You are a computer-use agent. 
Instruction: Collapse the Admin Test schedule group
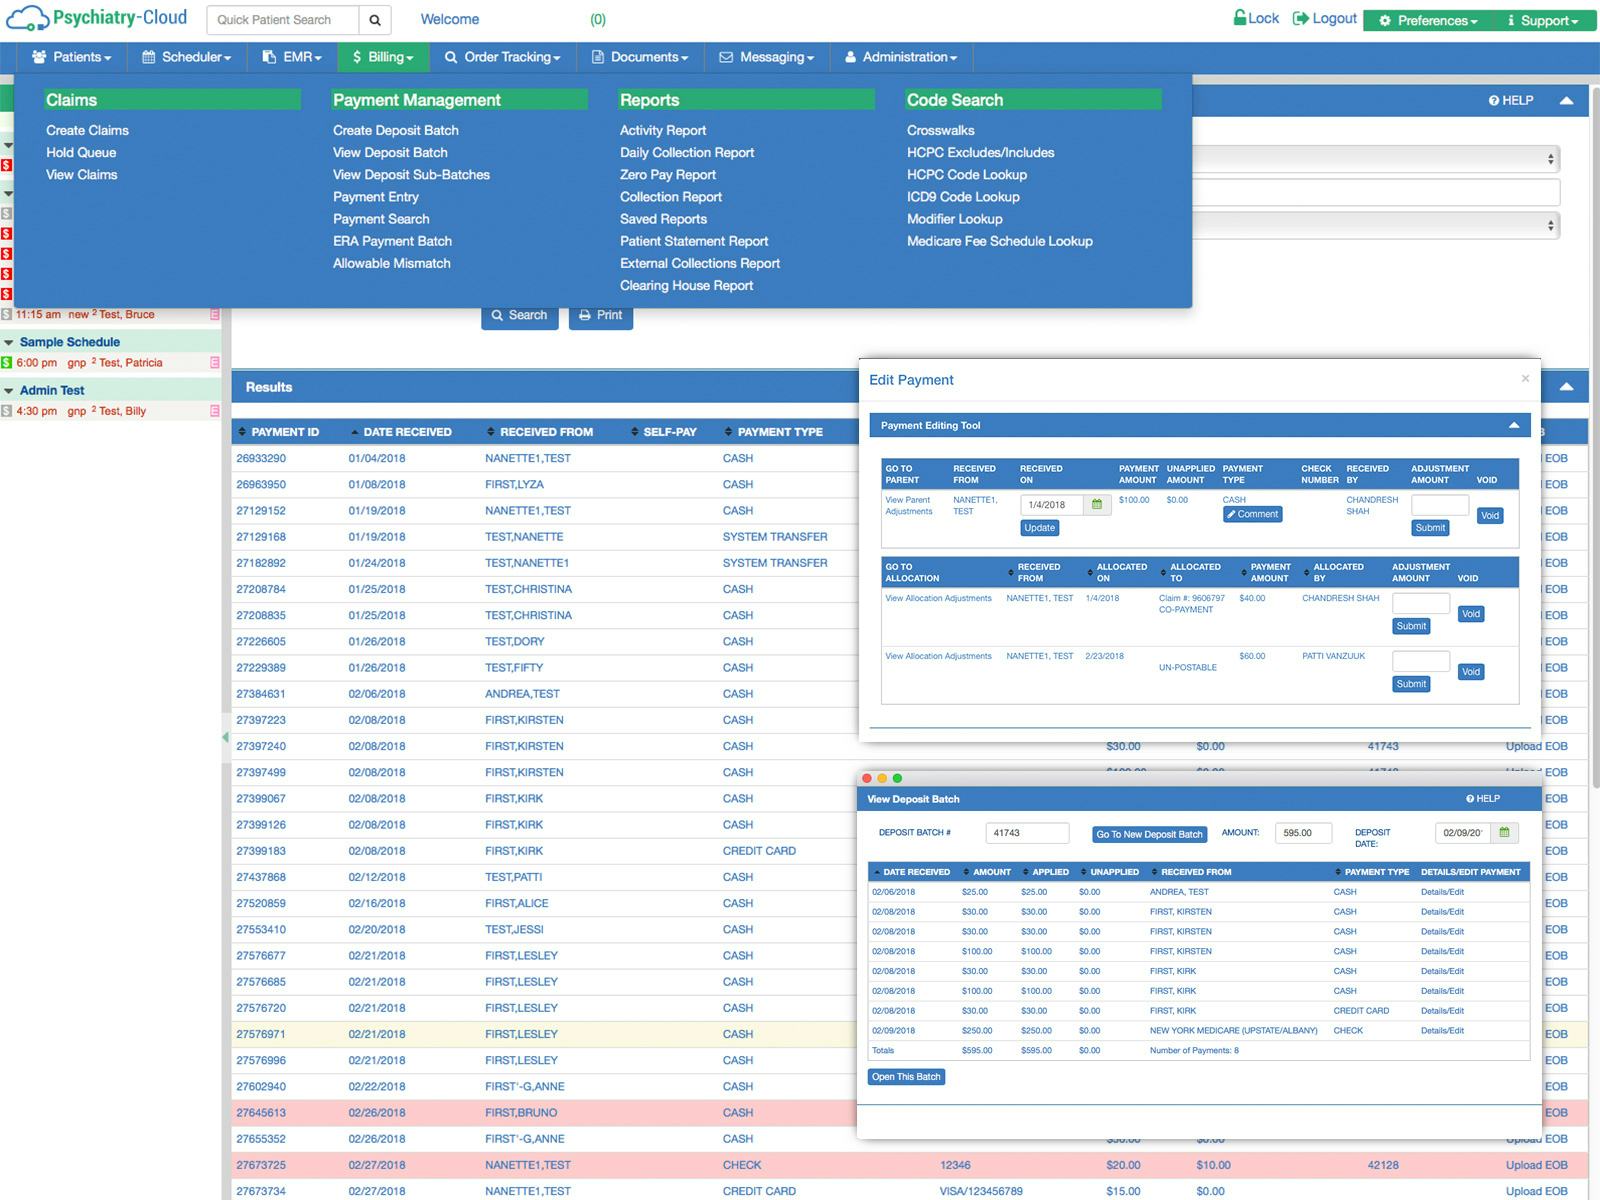coord(9,390)
